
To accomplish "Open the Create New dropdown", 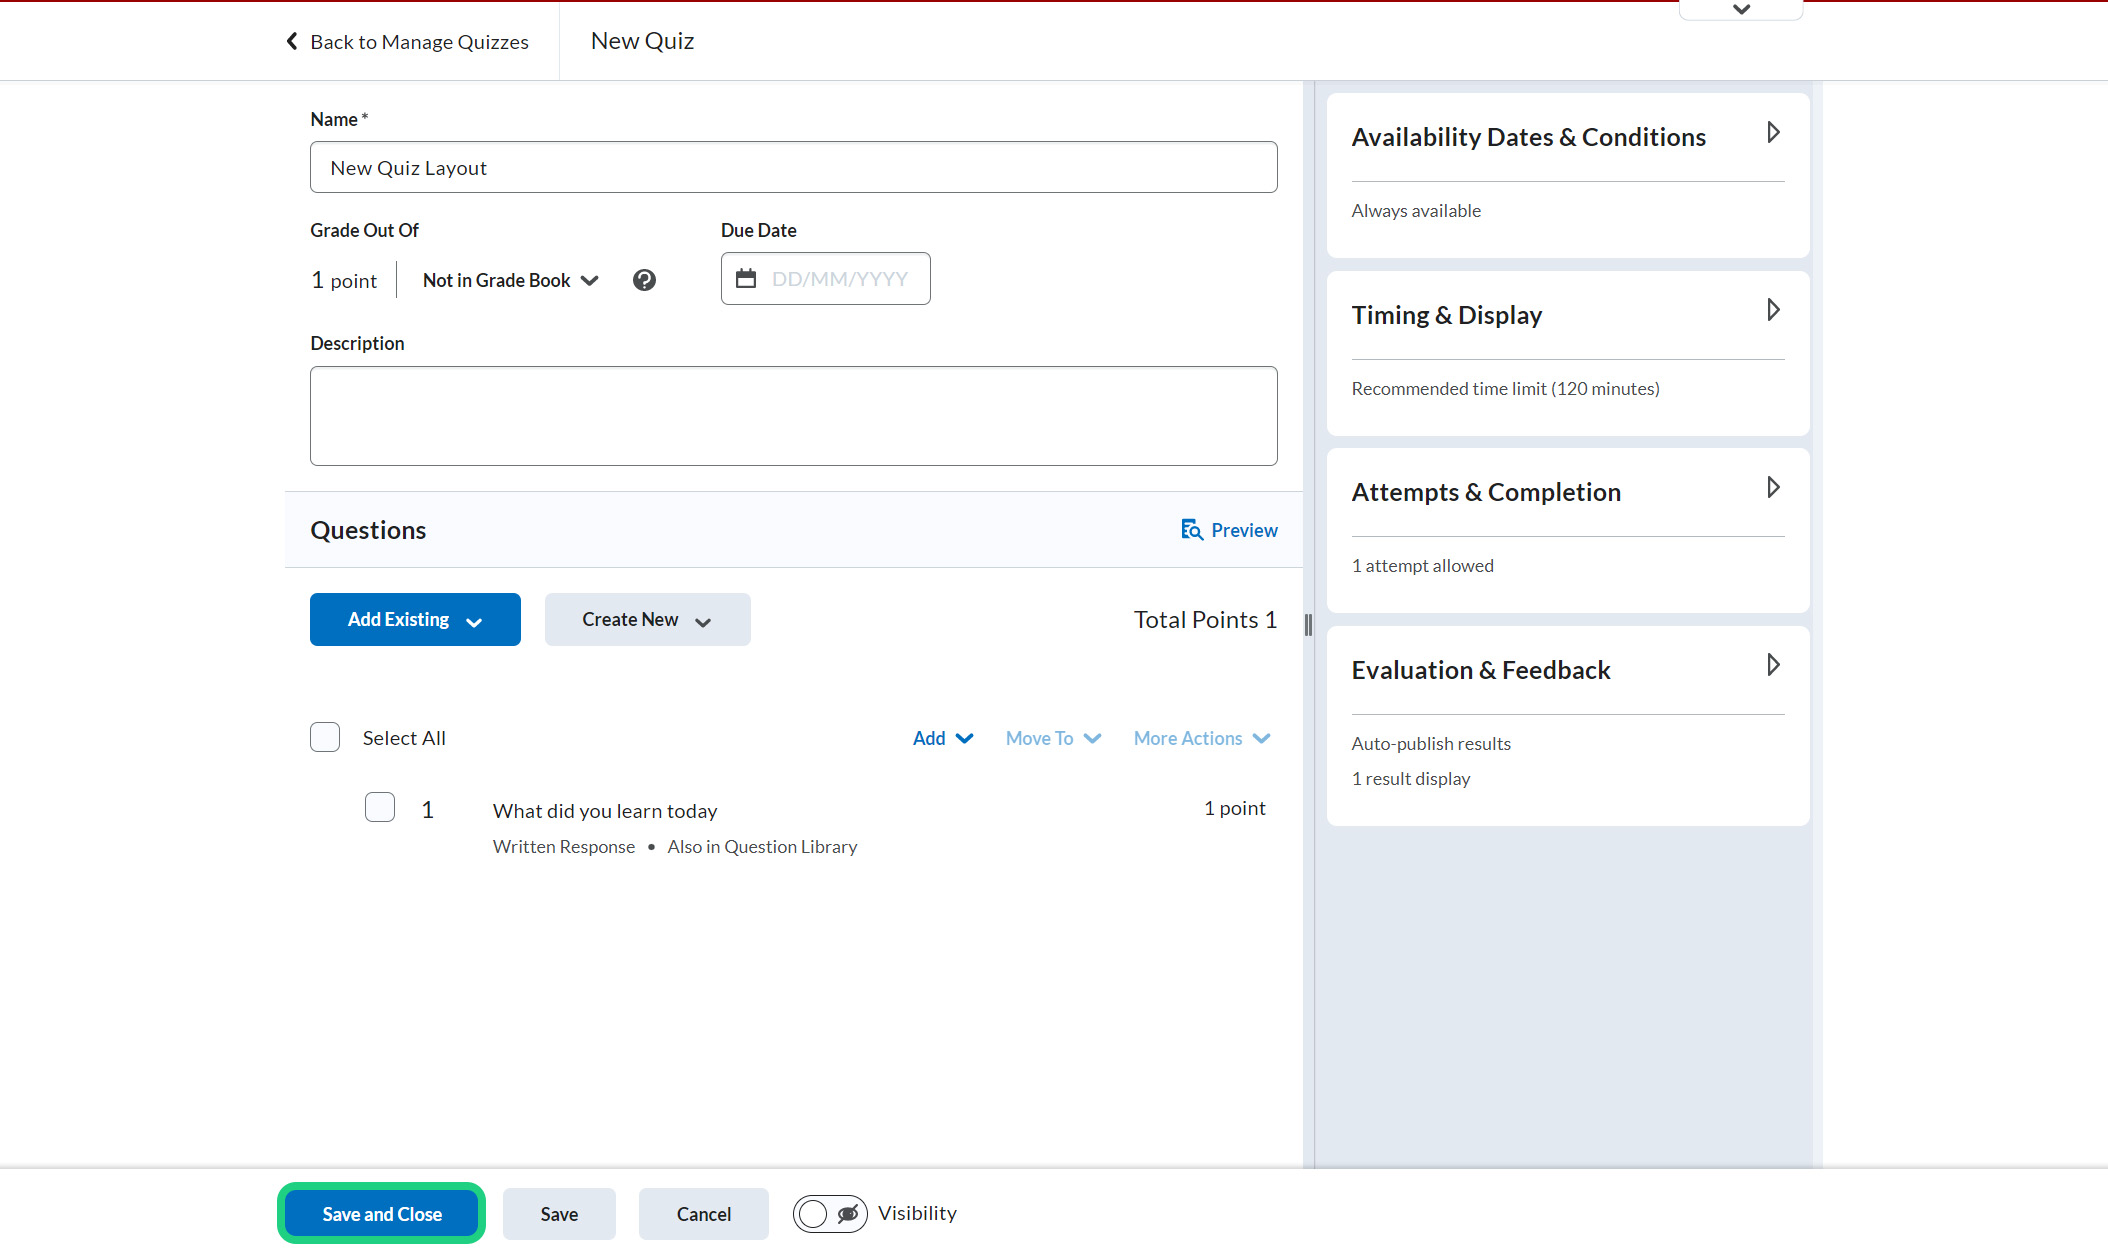I will [647, 620].
